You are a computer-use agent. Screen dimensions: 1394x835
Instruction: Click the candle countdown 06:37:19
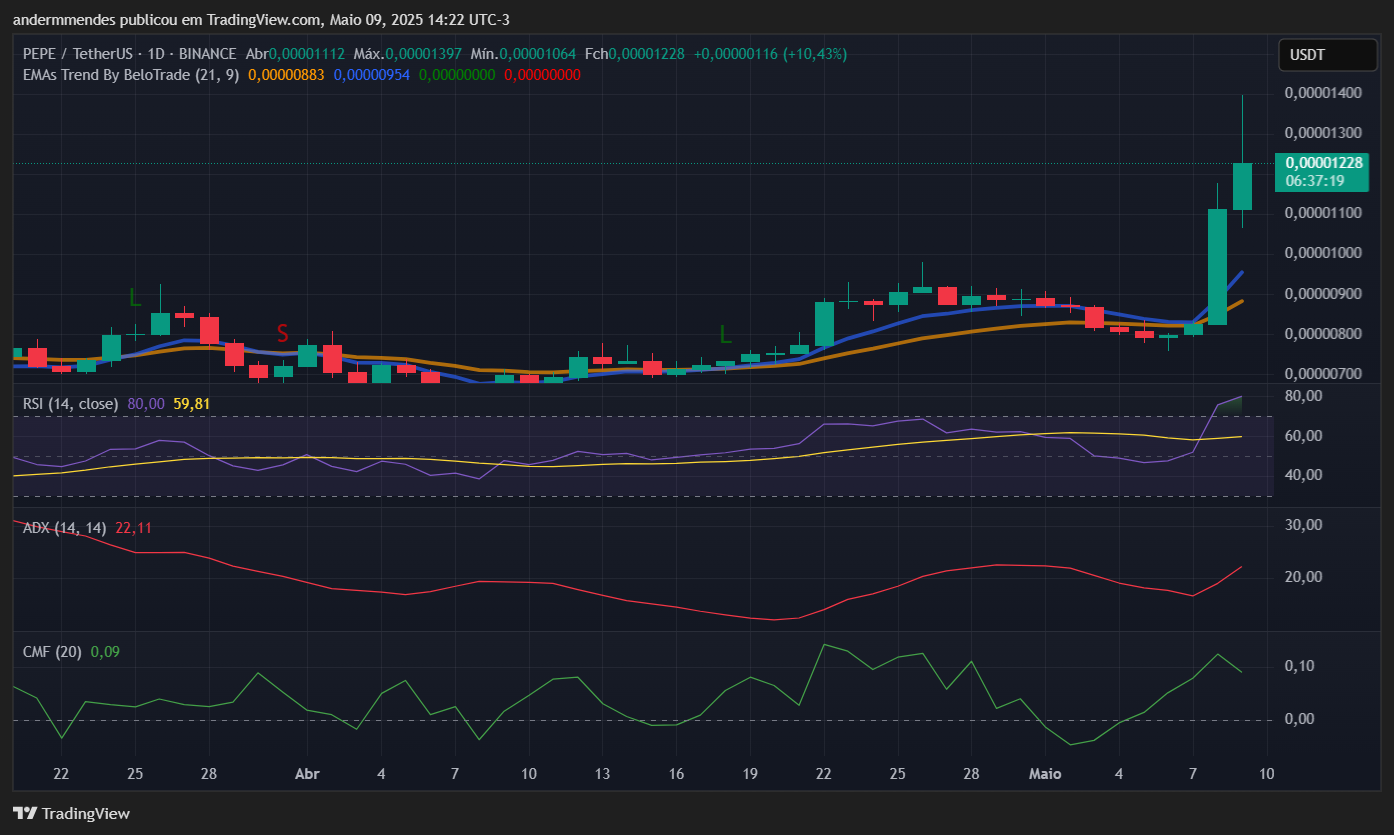click(x=1315, y=181)
